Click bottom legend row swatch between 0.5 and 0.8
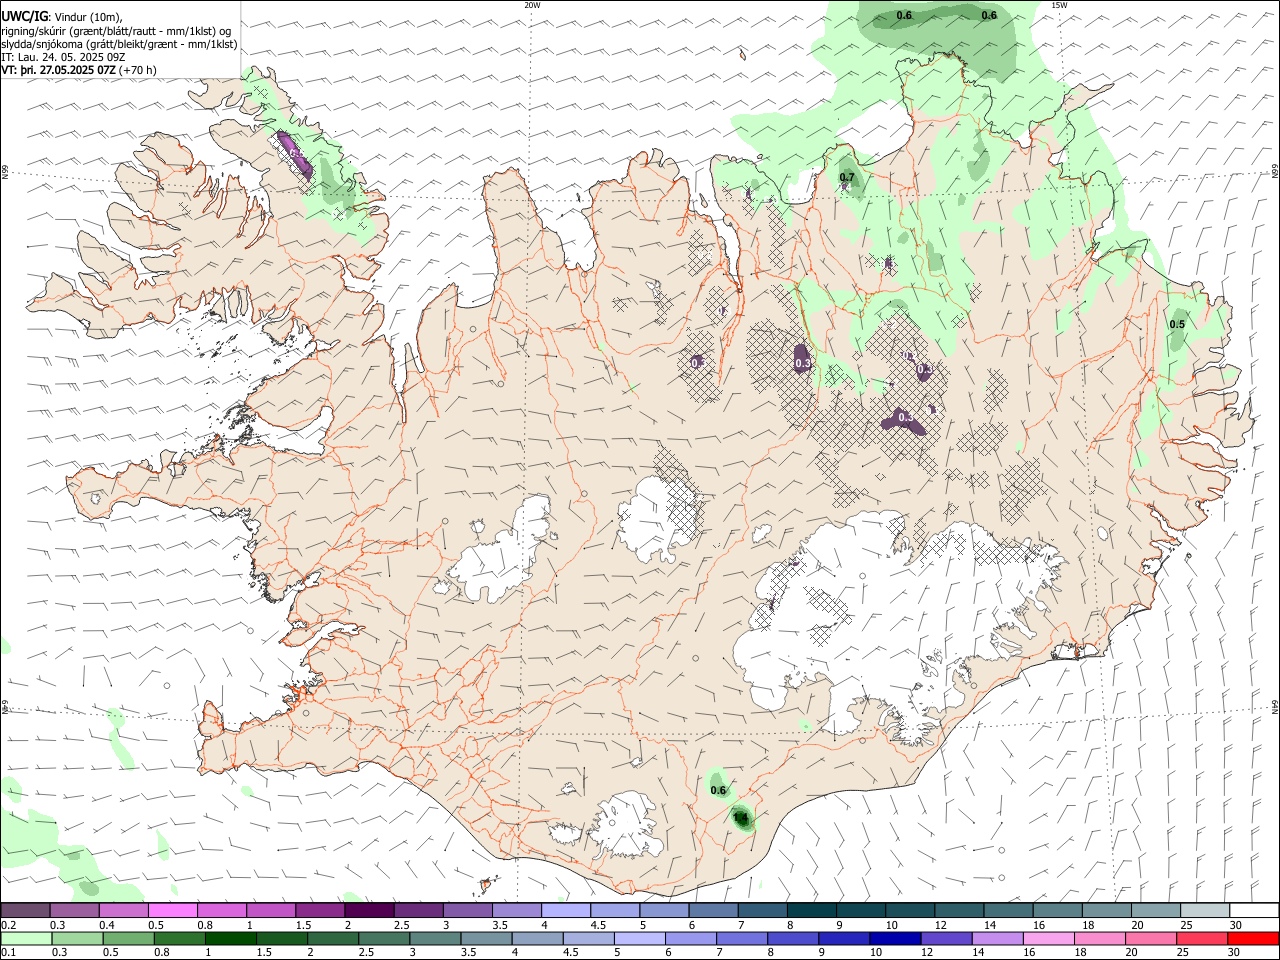 click(x=129, y=939)
